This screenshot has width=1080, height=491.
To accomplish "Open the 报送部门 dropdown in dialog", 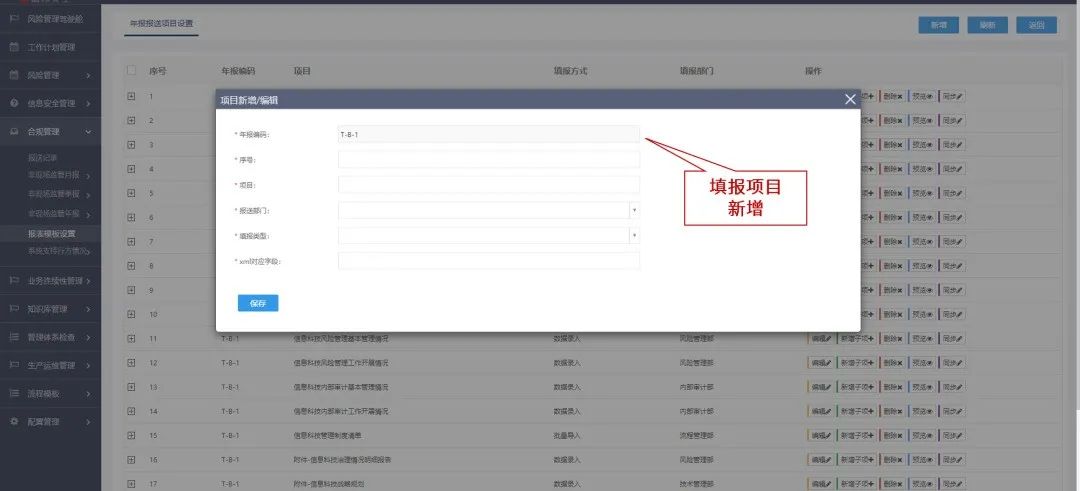I will pyautogui.click(x=489, y=211).
